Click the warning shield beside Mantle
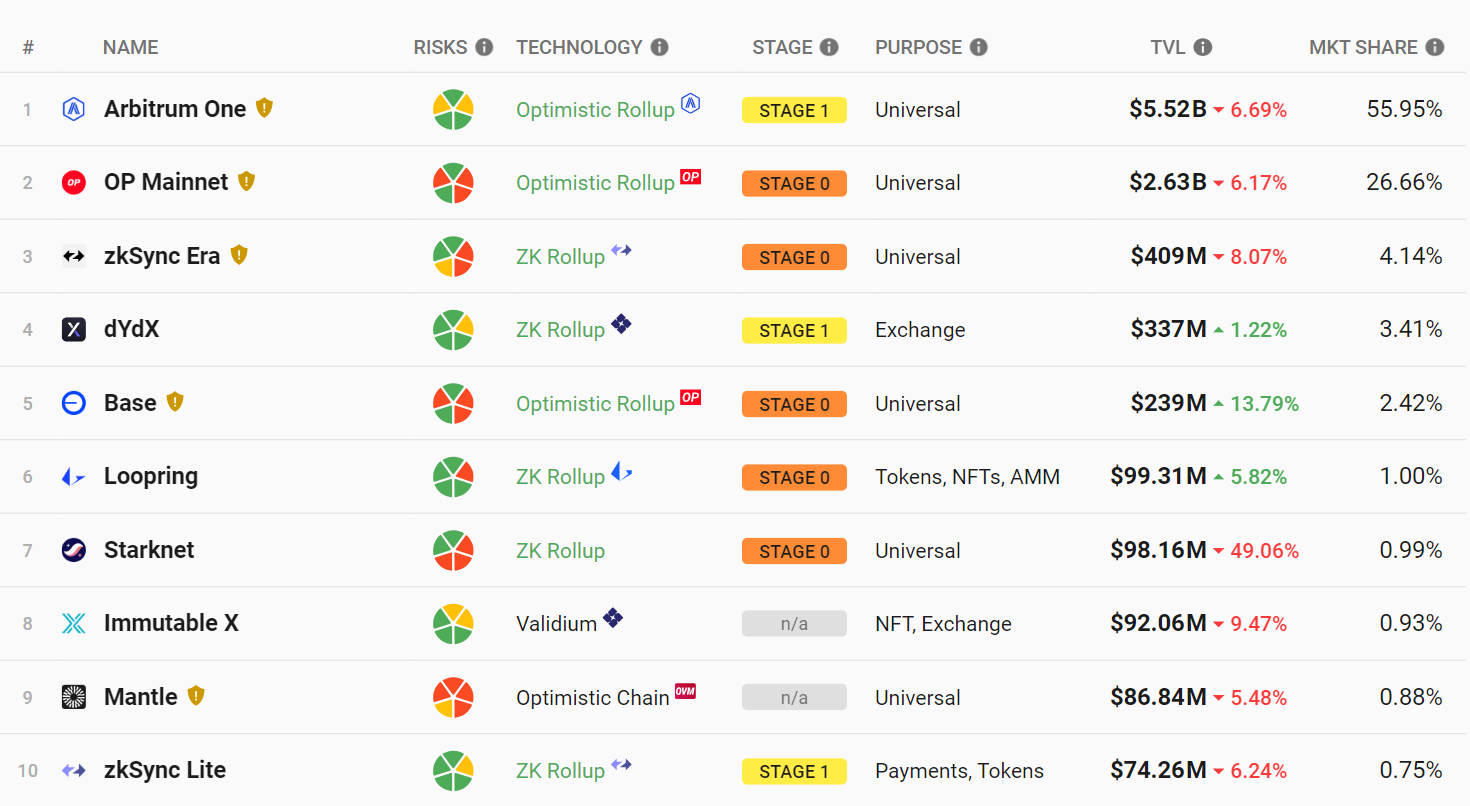 point(196,695)
